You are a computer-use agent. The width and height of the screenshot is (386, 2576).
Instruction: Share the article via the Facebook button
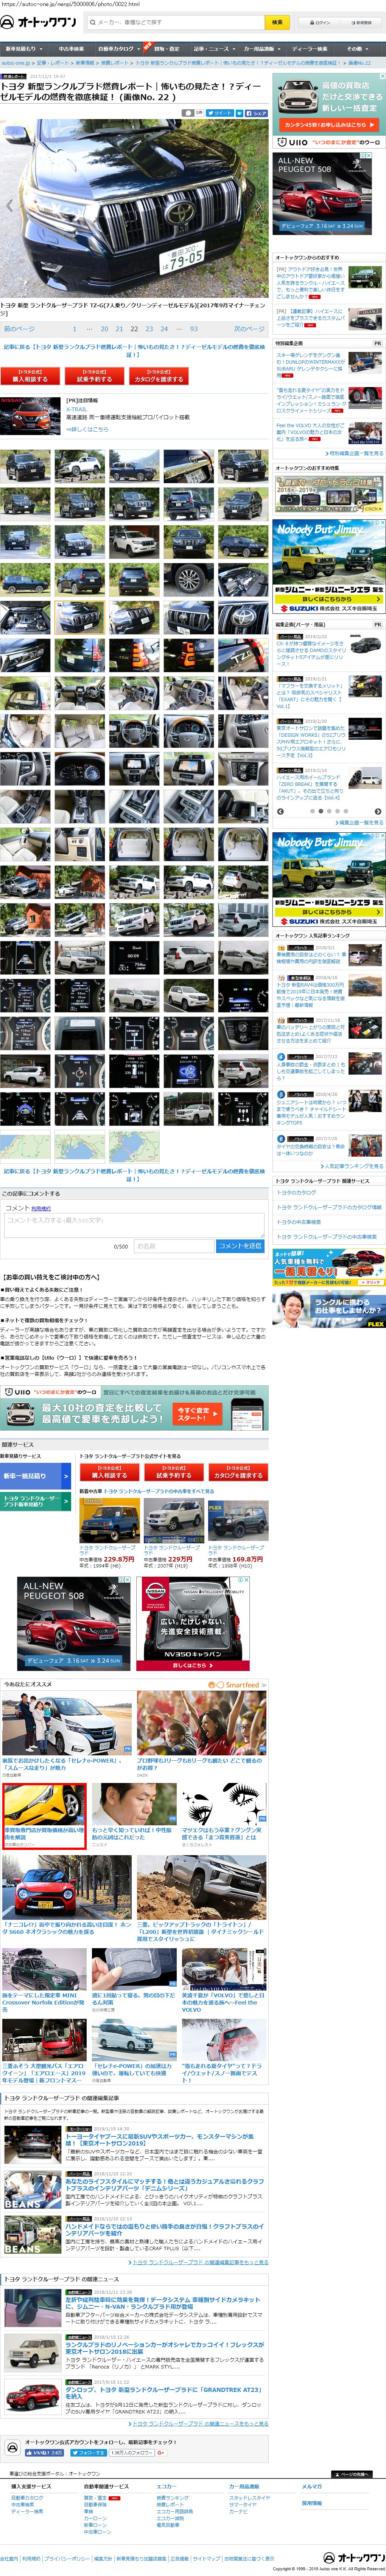pos(256,113)
